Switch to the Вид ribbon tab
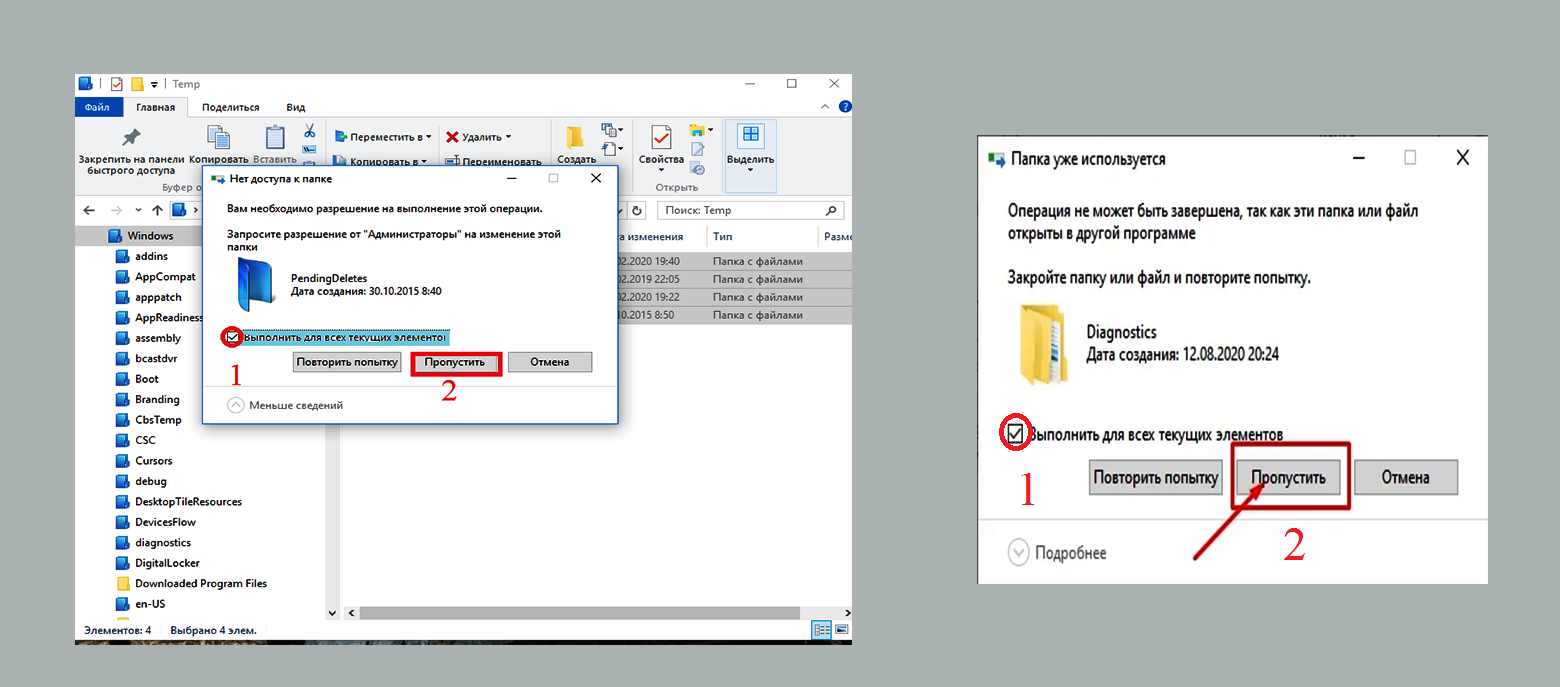The height and width of the screenshot is (687, 1560). click(x=296, y=107)
